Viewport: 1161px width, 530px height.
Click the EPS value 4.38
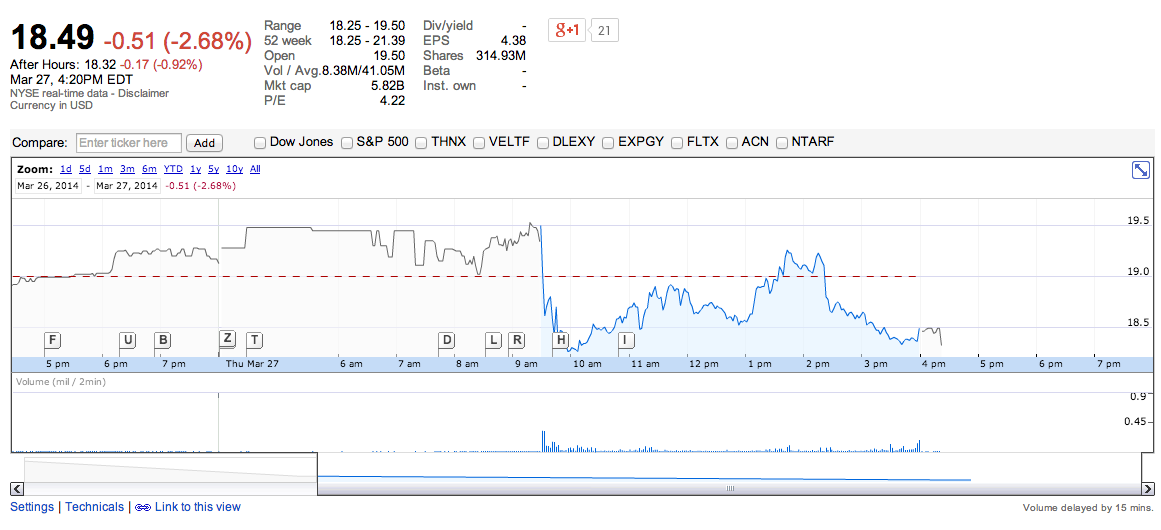pos(513,41)
